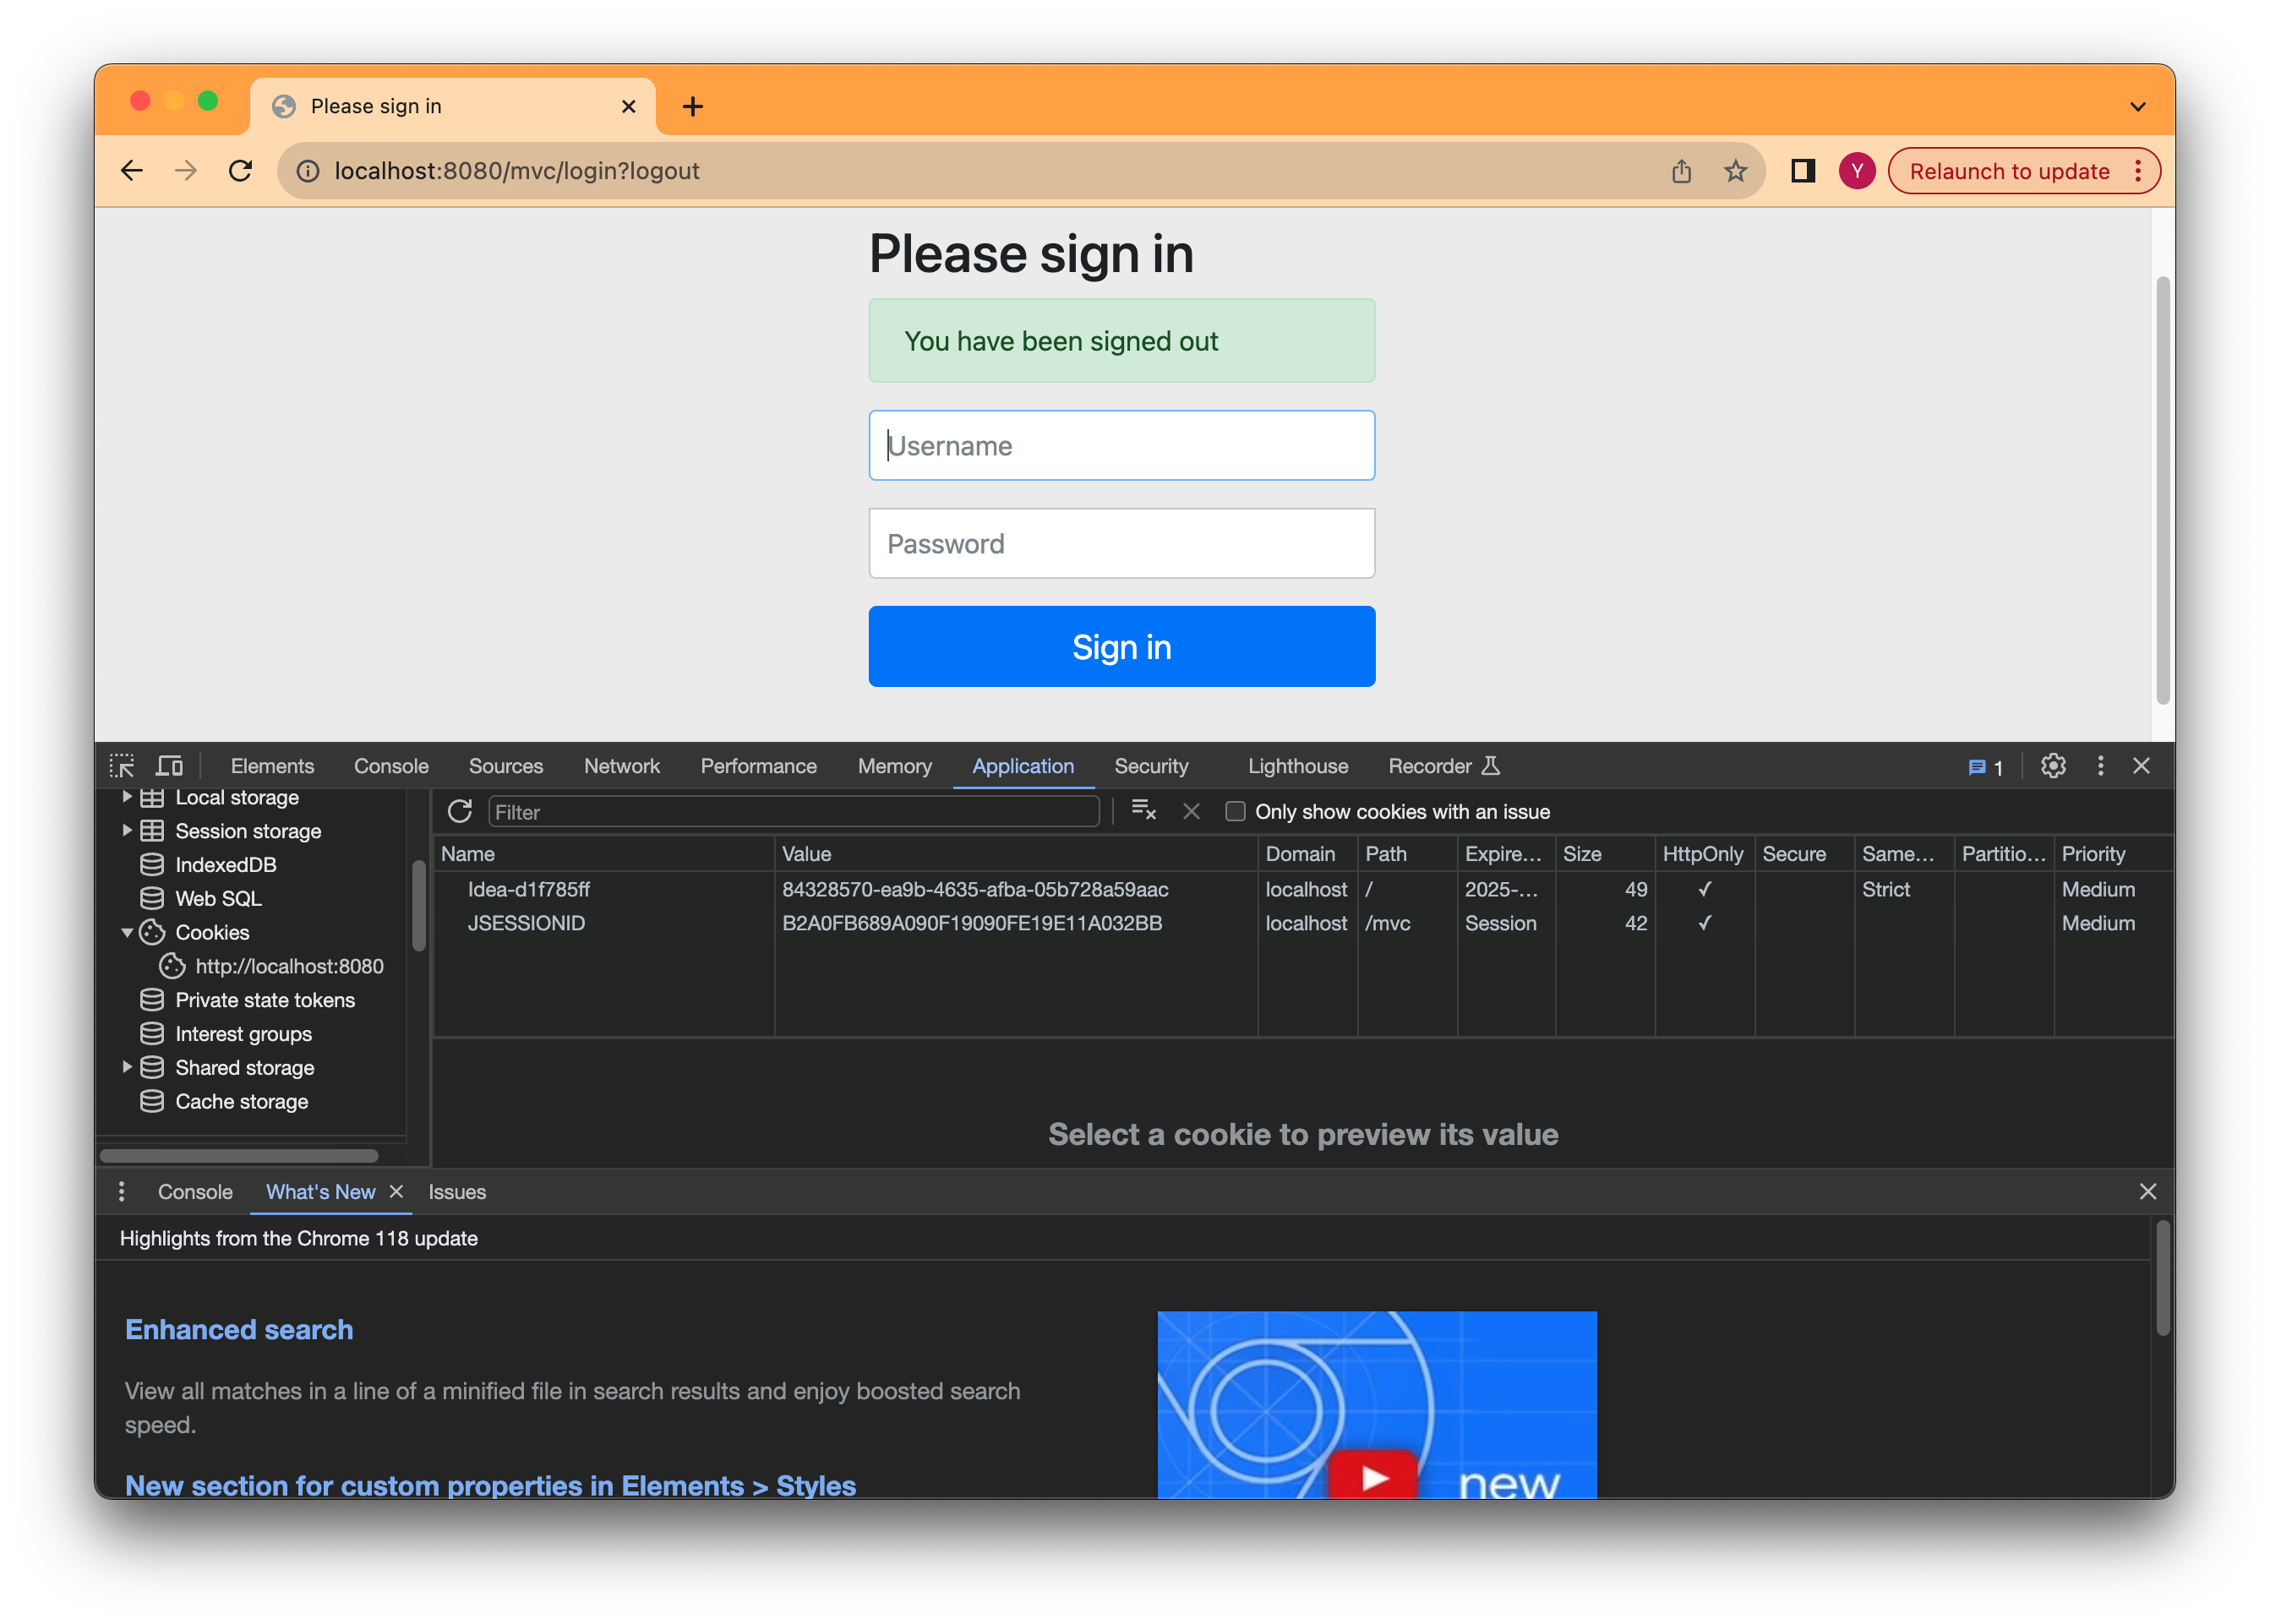Click the blue Sign in button
Image resolution: width=2270 pixels, height=1624 pixels.
click(1121, 647)
